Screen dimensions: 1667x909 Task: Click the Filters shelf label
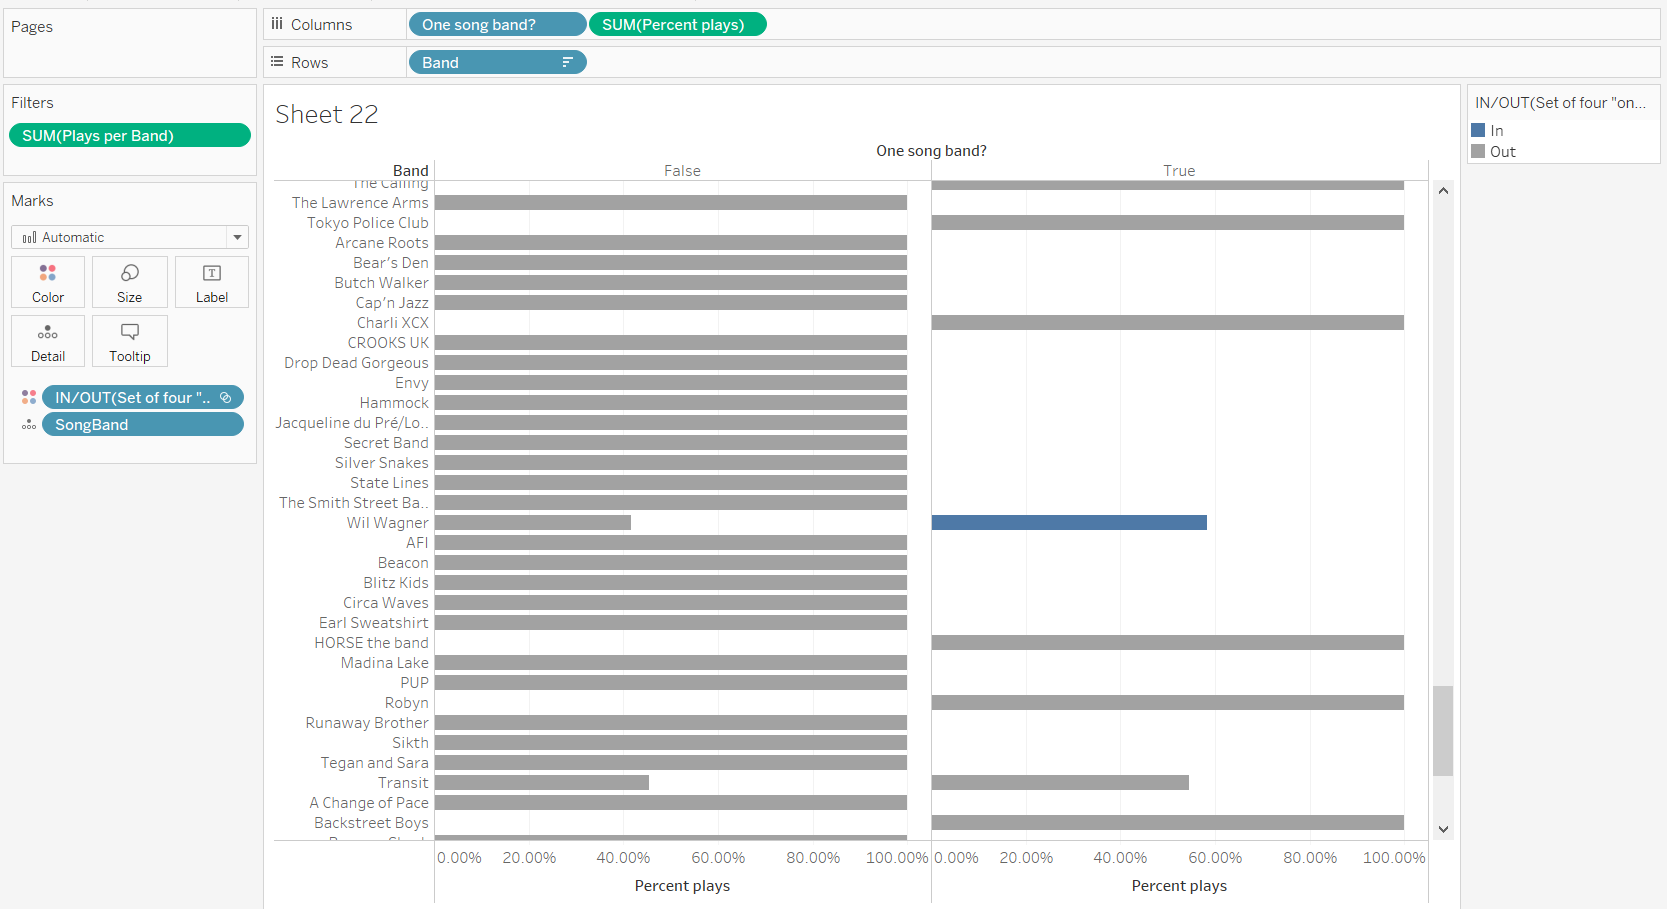[x=32, y=102]
